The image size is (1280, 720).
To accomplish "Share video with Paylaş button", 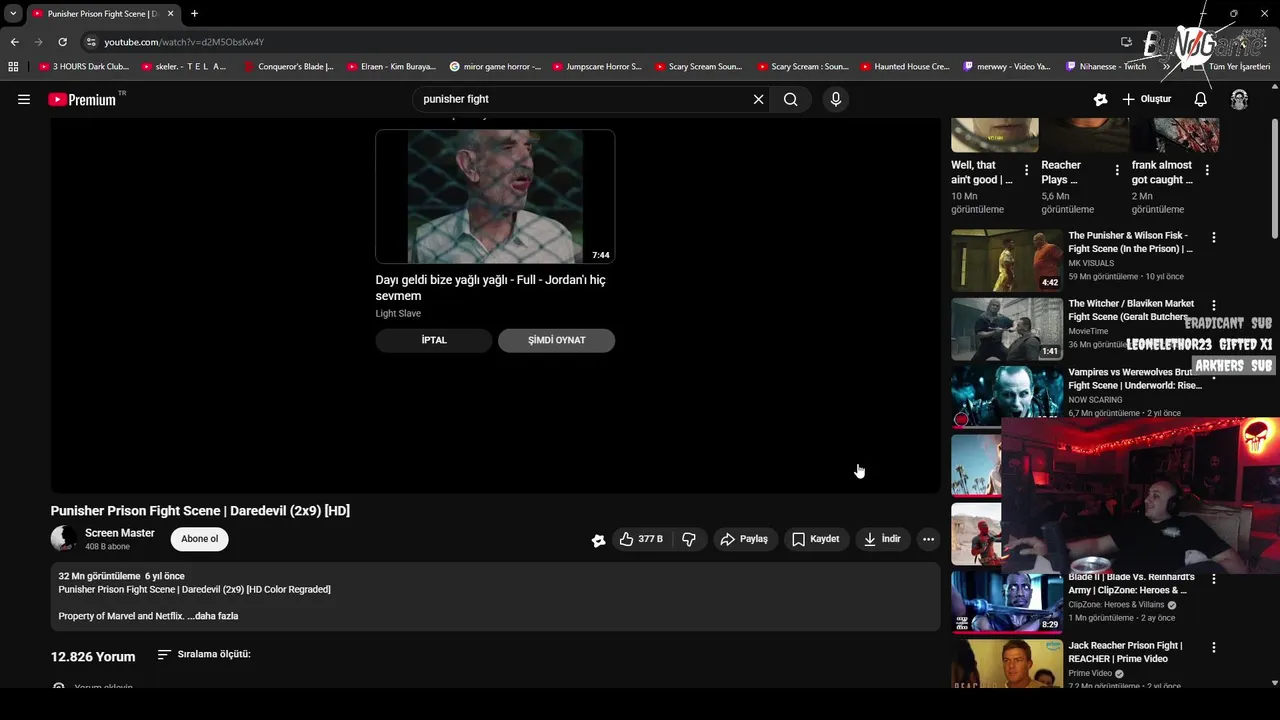I will [744, 539].
